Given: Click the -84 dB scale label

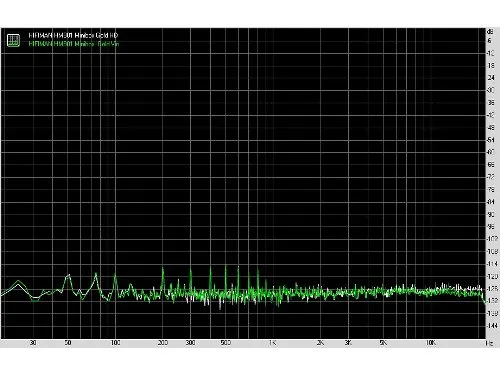Looking at the screenshot, I should 491,202.
